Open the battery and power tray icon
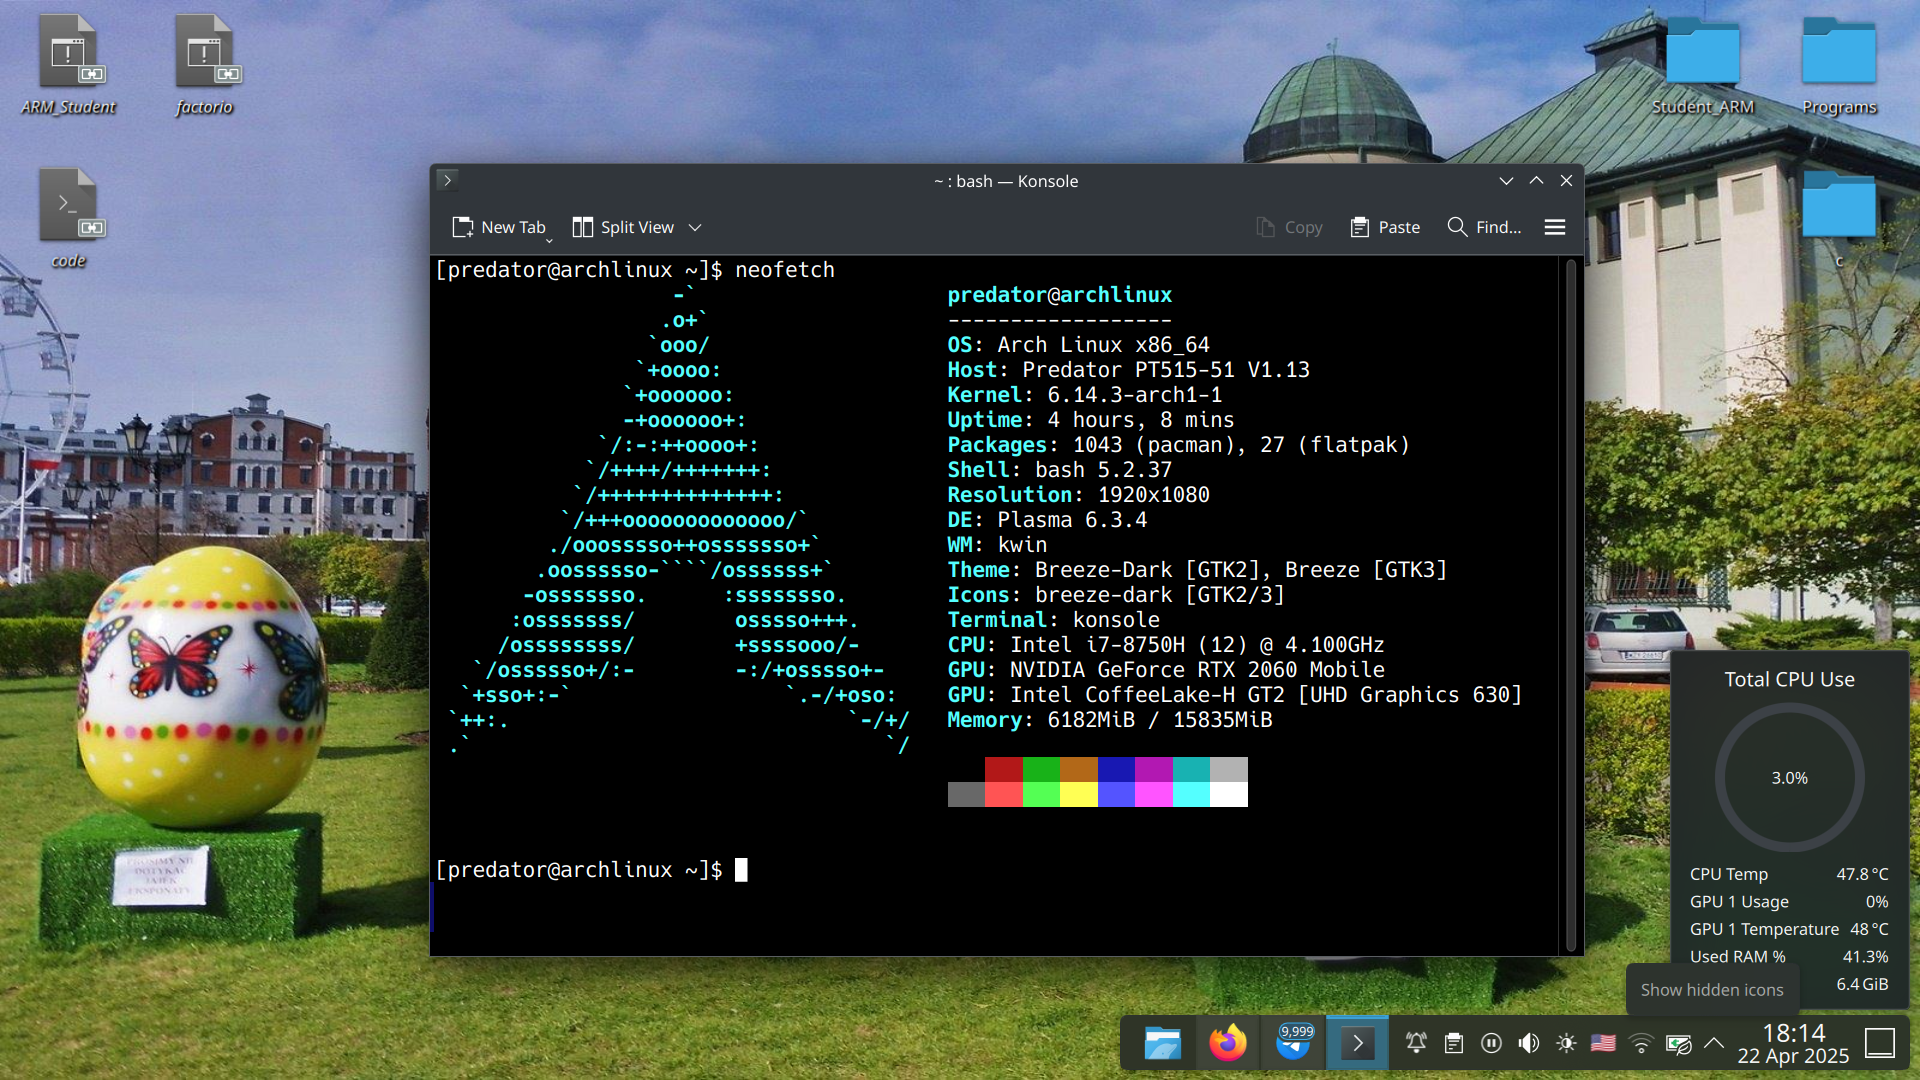 (x=1678, y=1044)
